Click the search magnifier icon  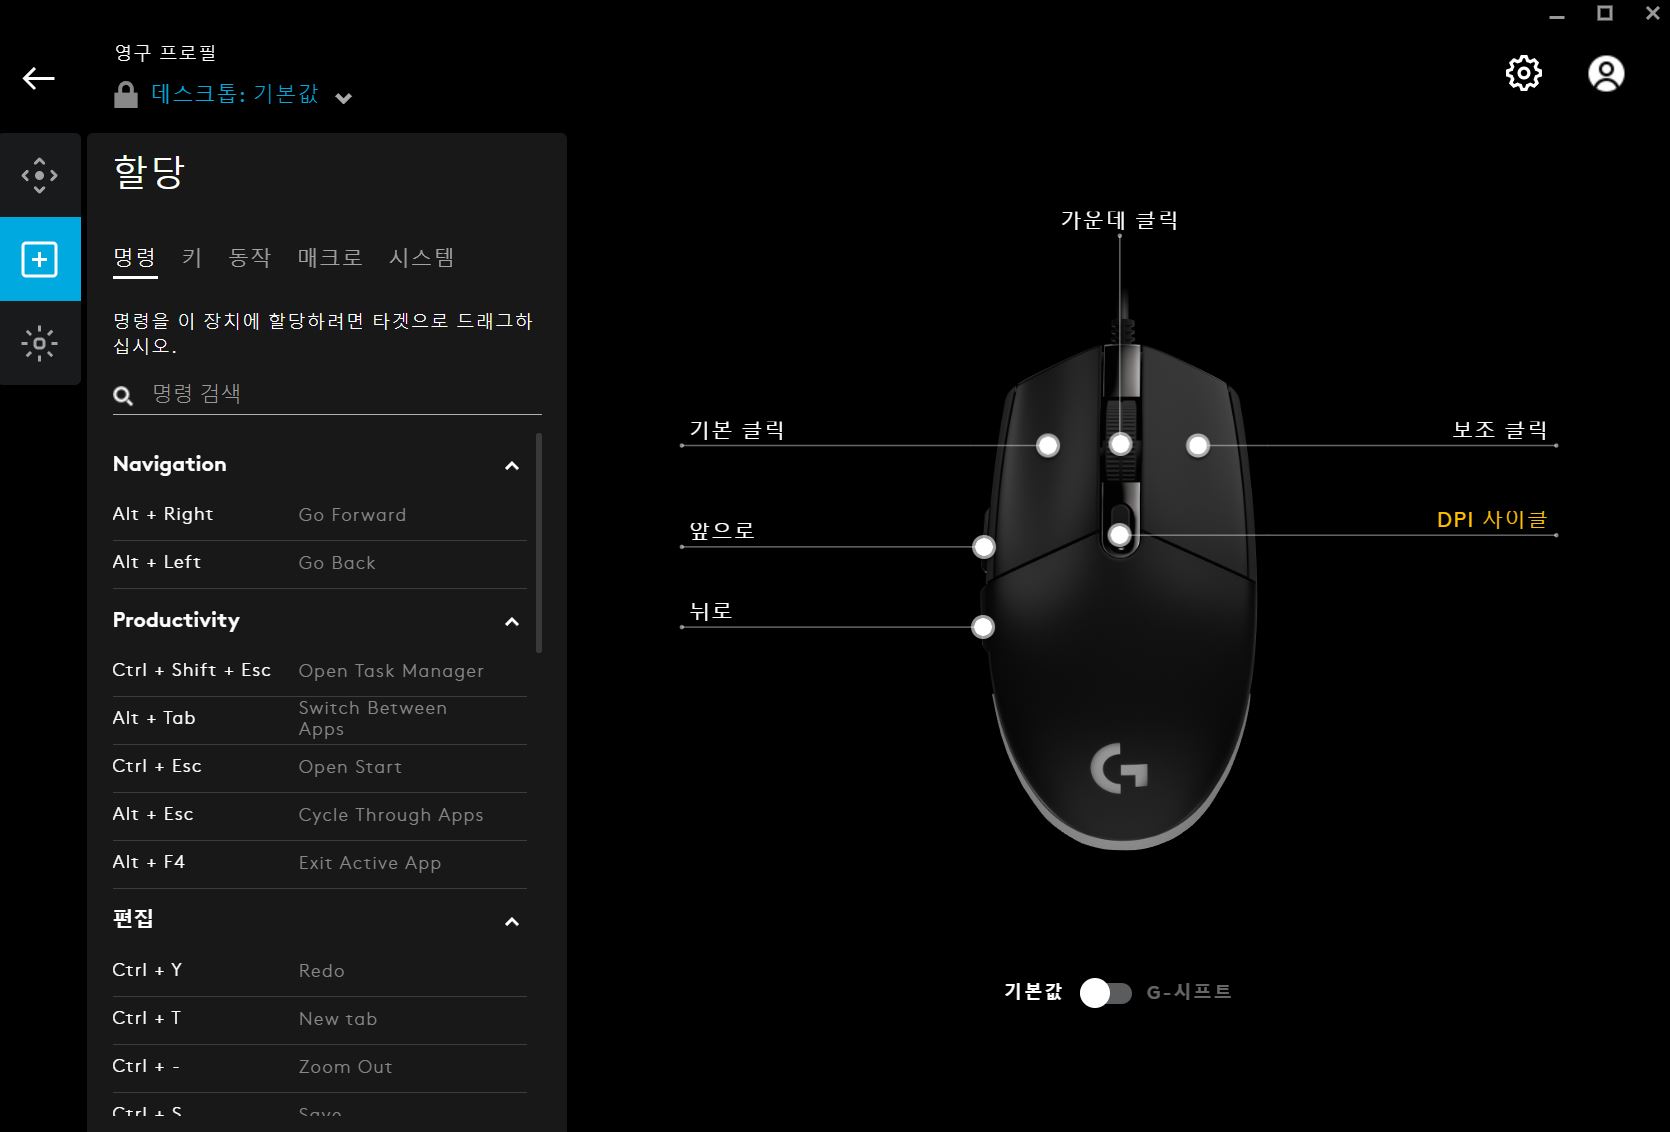coord(123,396)
